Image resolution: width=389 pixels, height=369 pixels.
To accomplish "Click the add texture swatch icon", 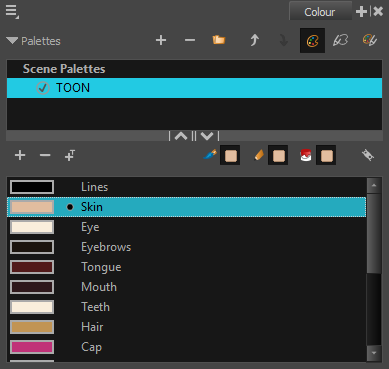I will tap(70, 155).
